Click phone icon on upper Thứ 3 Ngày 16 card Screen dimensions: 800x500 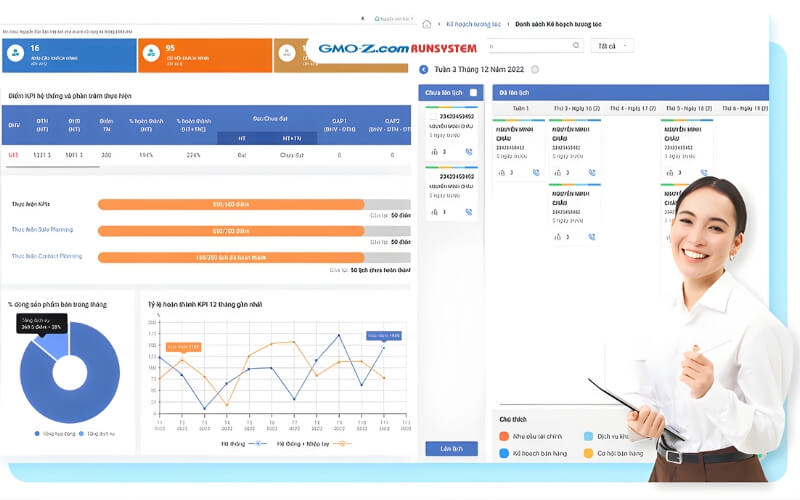click(592, 172)
